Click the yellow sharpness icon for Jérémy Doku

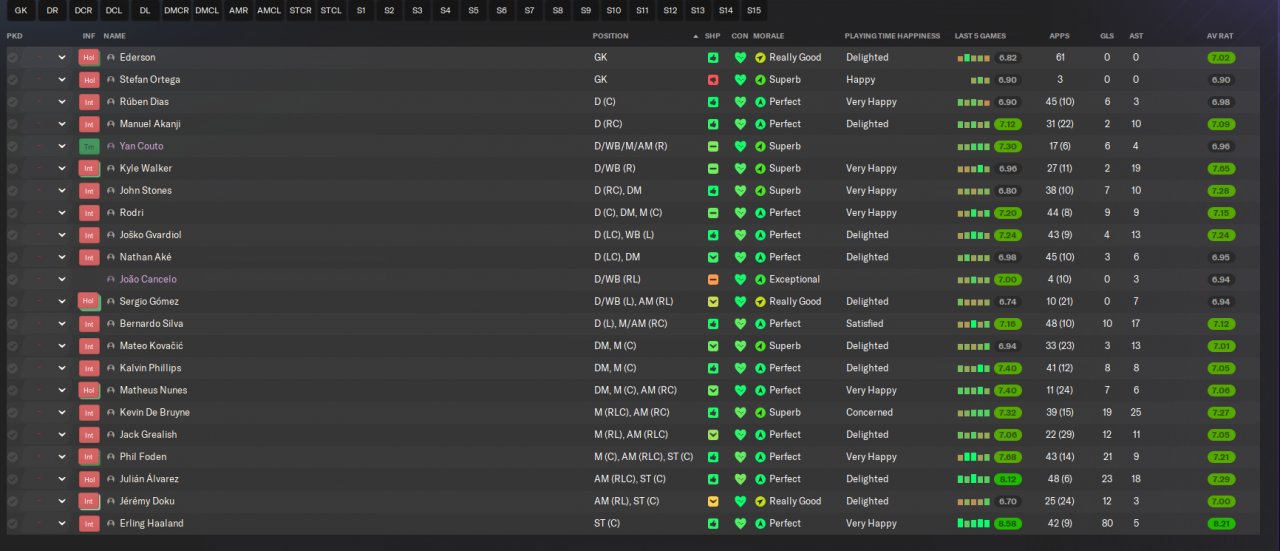[713, 502]
